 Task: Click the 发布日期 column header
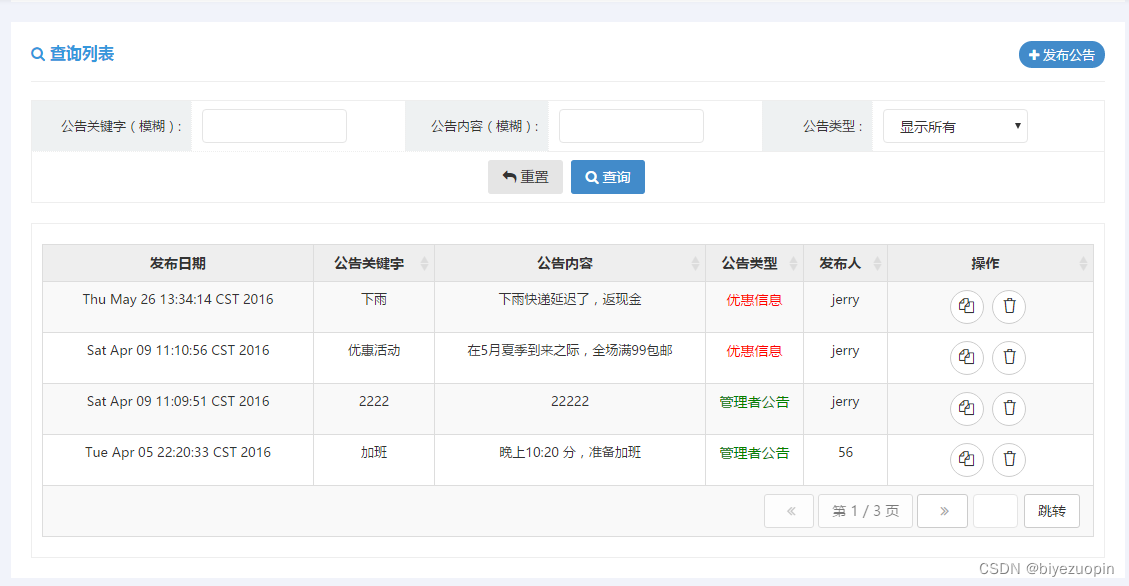(x=178, y=263)
